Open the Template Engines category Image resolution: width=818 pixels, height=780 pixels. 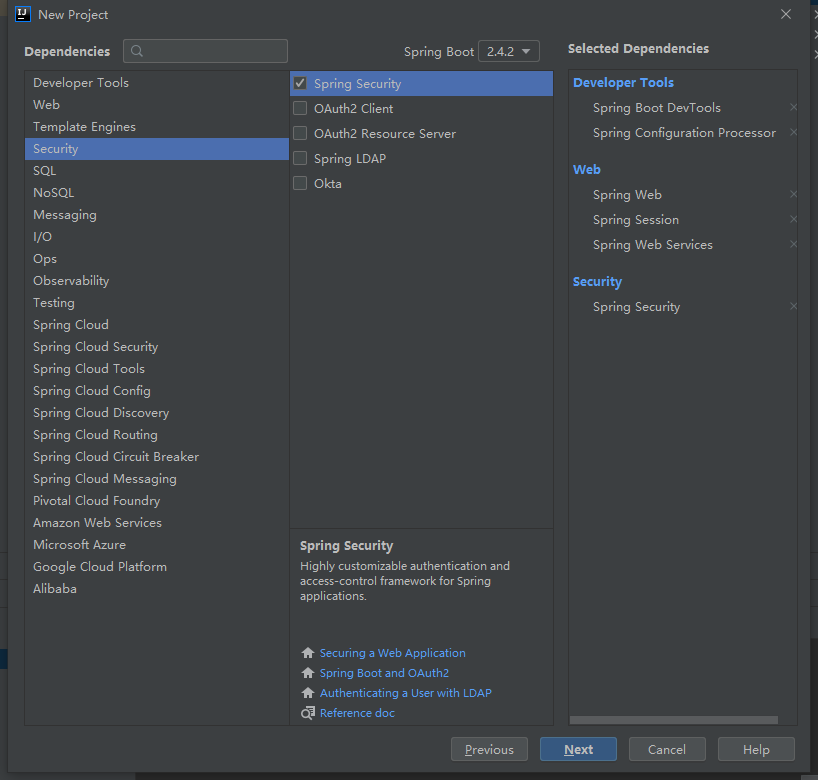[157, 127]
